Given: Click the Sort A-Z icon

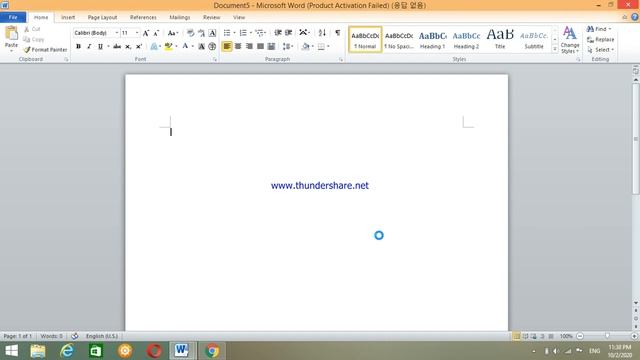Looking at the screenshot, I should tap(322, 33).
